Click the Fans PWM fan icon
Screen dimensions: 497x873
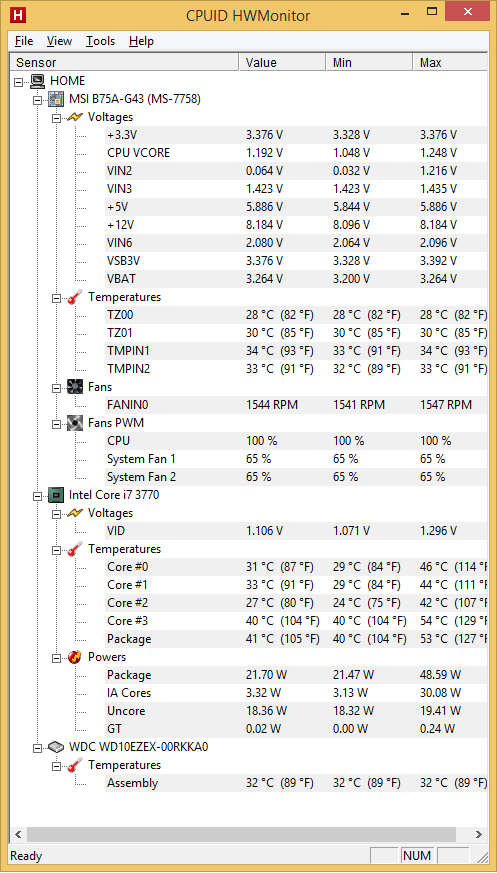point(75,423)
